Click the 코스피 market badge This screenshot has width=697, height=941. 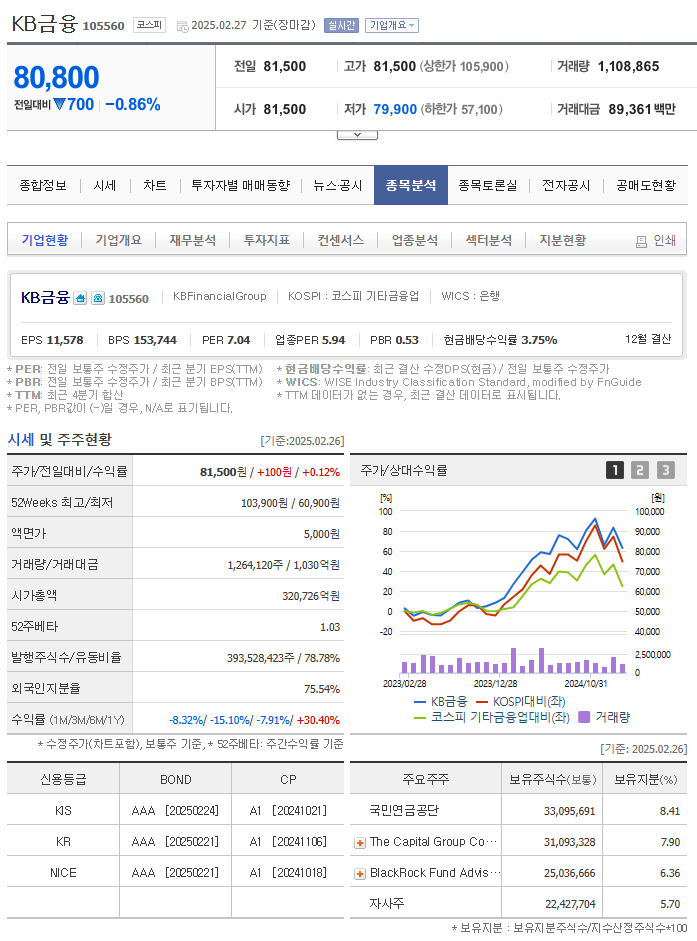point(149,25)
